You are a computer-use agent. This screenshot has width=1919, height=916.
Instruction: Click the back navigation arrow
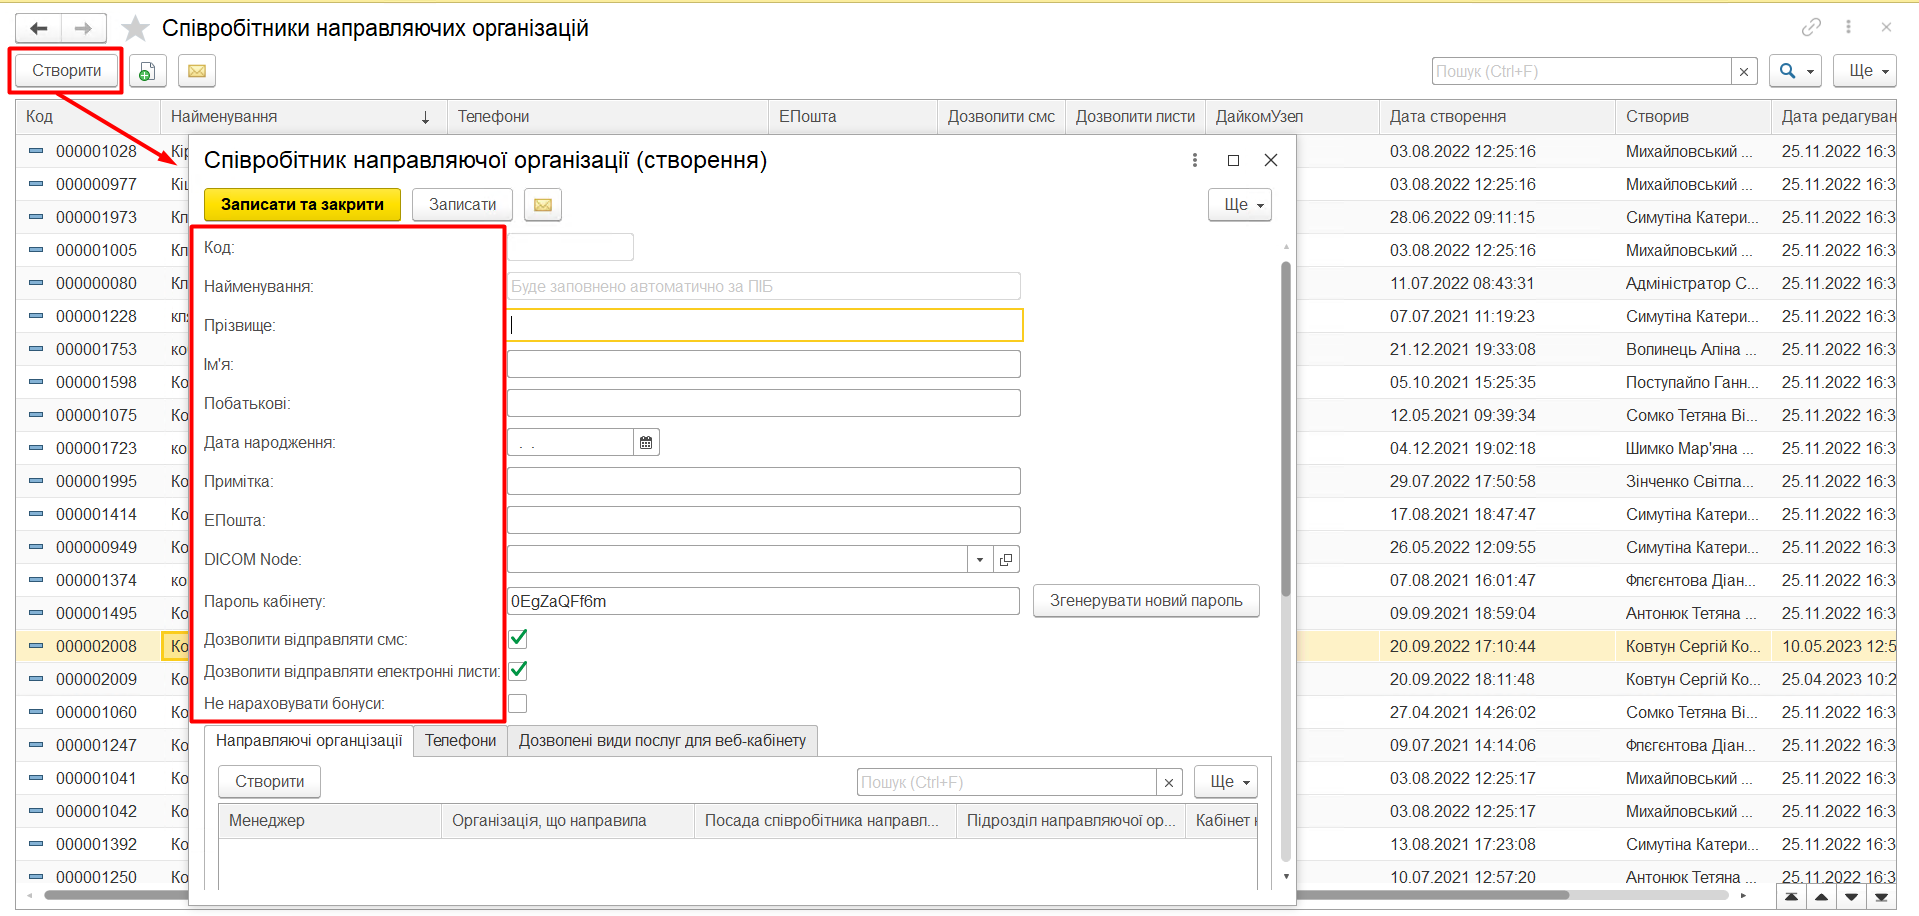[39, 28]
